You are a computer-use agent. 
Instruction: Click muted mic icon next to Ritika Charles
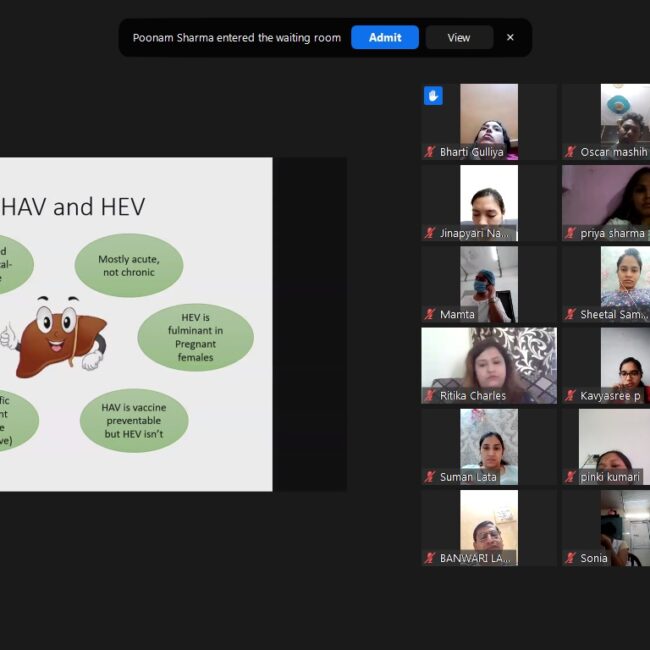(430, 396)
